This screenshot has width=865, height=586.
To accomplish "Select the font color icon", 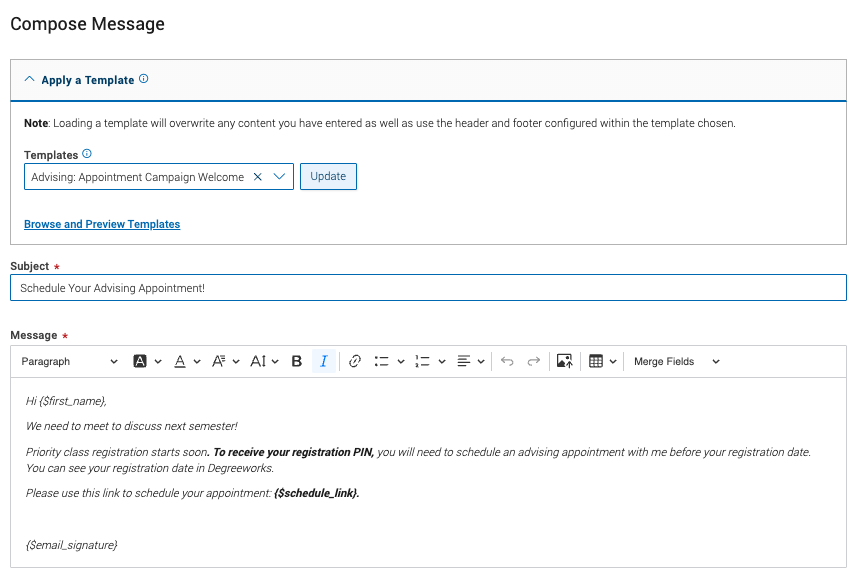I will coord(180,361).
